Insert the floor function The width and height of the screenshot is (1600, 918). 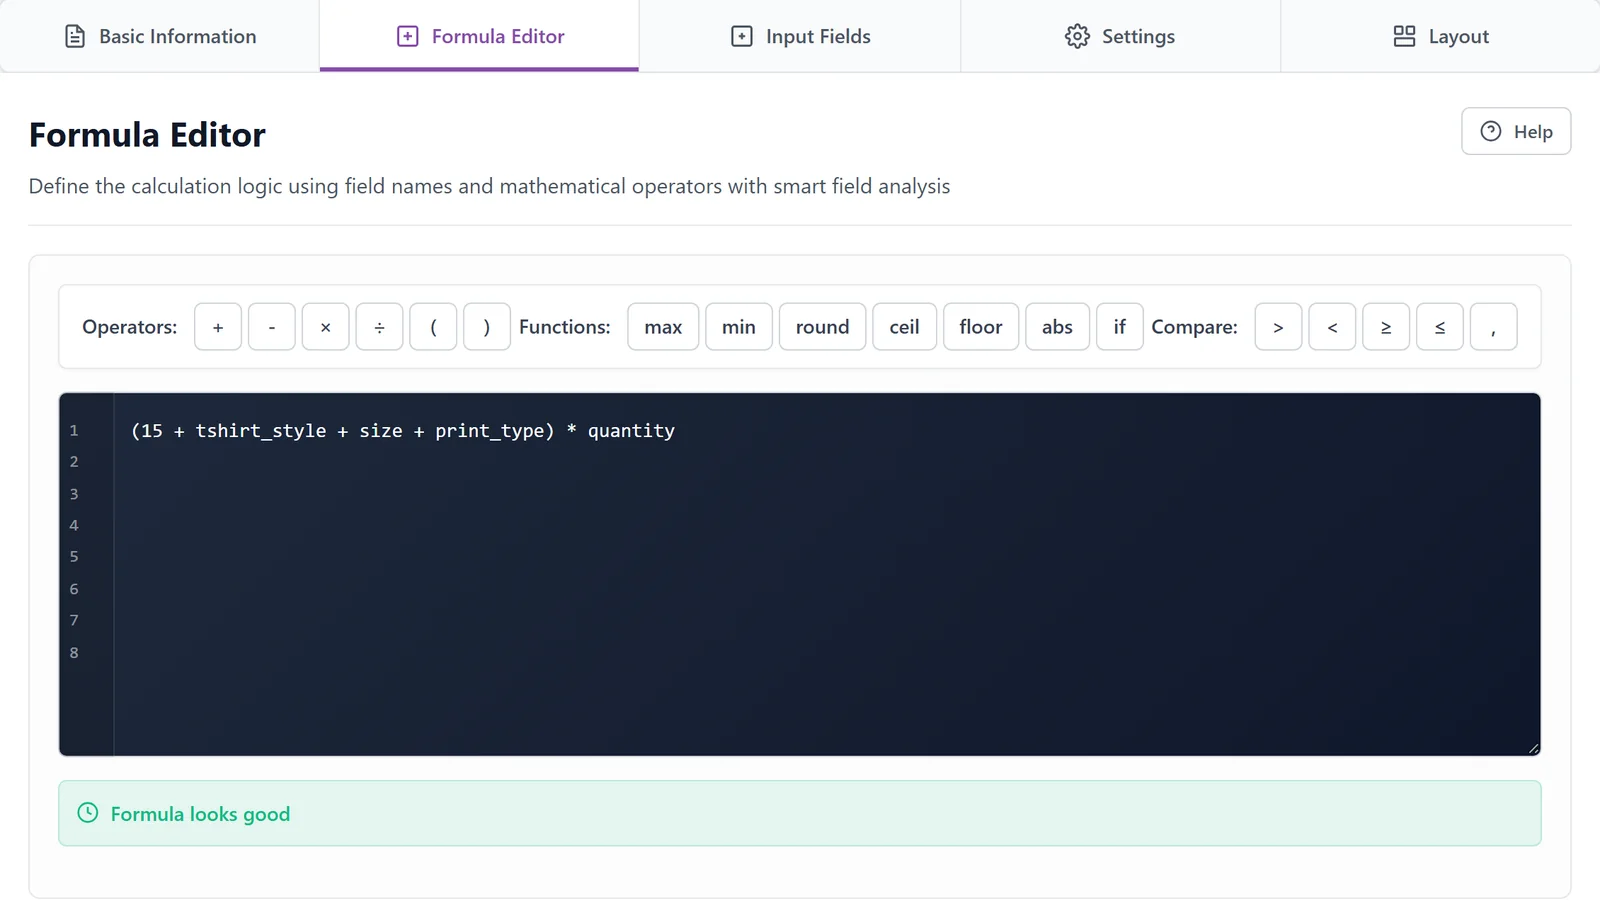pyautogui.click(x=981, y=327)
